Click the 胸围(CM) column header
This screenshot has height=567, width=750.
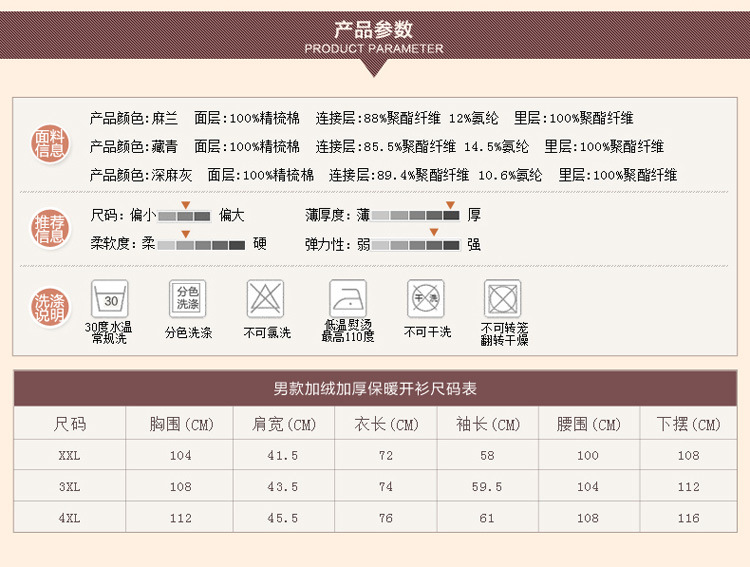coord(181,424)
